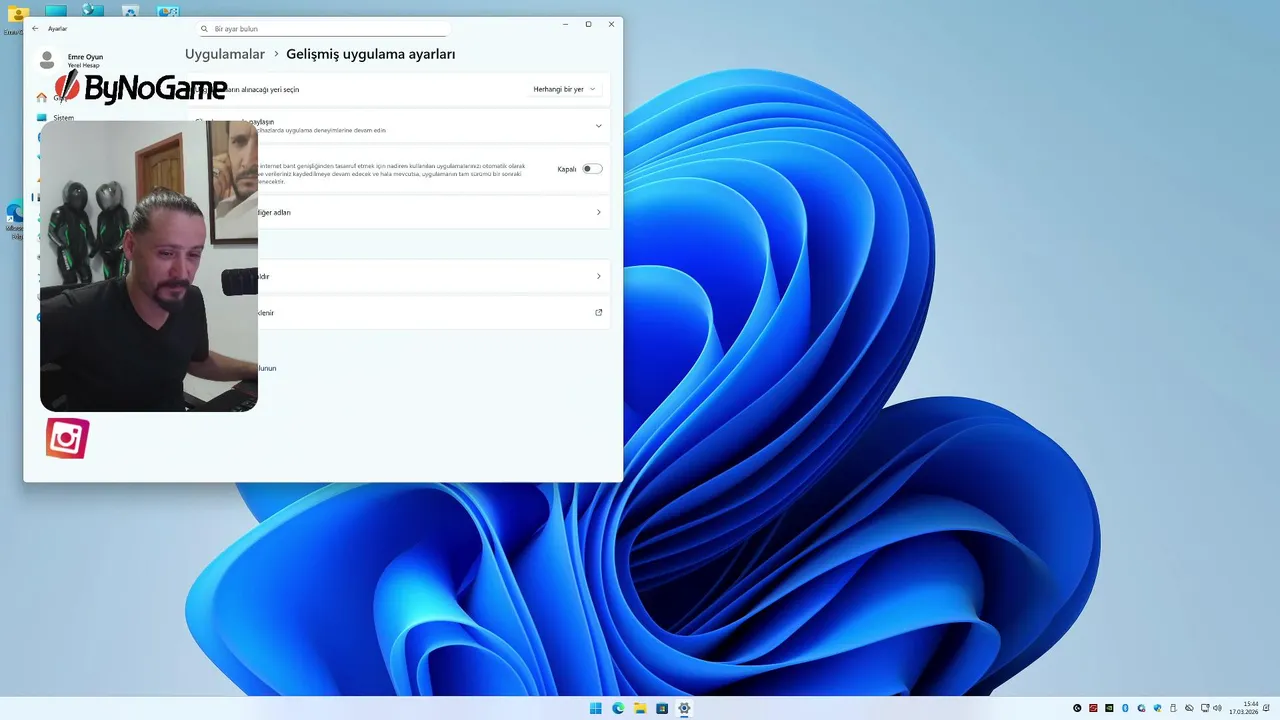Type in the 'Bir ayar bulun' search box
The width and height of the screenshot is (1280, 720).
pyautogui.click(x=322, y=29)
